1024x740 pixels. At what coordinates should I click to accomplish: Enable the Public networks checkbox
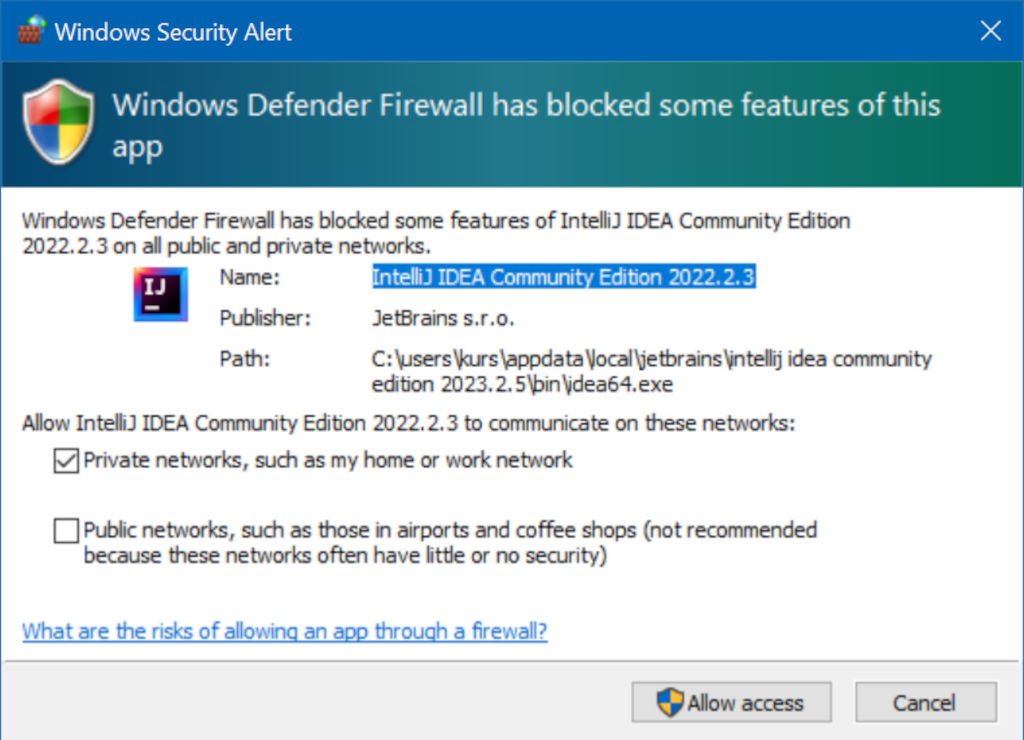pos(66,531)
